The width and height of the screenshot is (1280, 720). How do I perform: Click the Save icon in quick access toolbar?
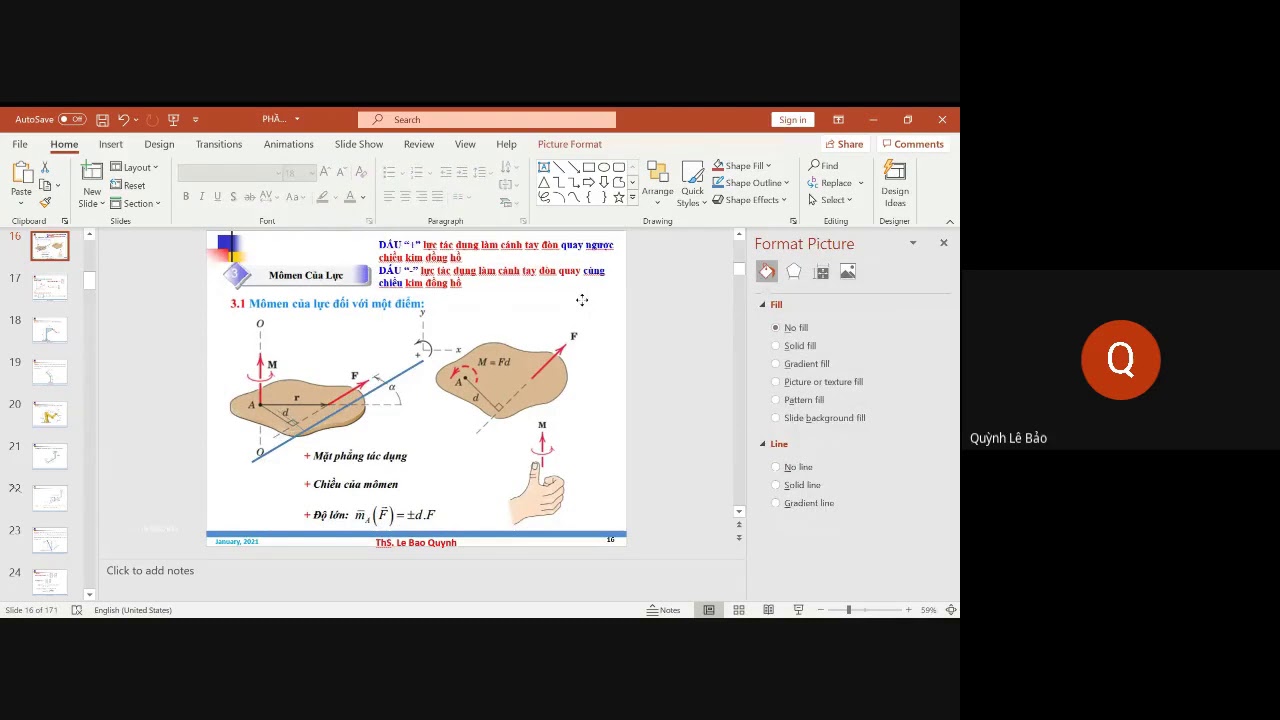[102, 120]
